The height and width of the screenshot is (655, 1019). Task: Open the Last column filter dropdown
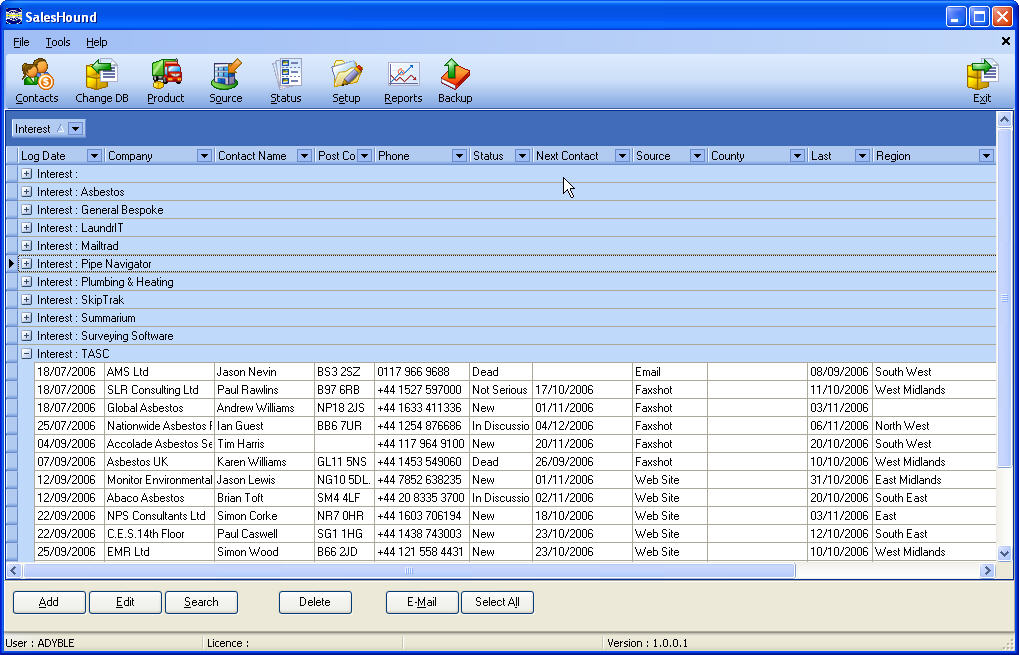point(862,156)
